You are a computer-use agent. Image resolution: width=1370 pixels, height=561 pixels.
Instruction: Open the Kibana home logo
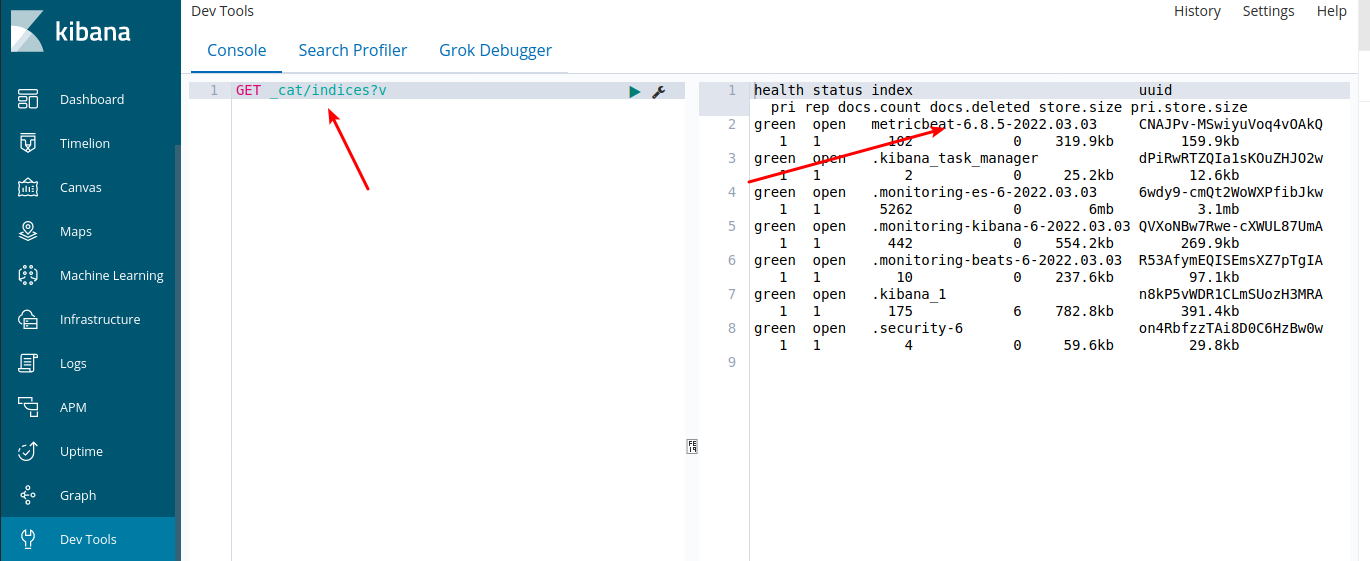point(71,31)
